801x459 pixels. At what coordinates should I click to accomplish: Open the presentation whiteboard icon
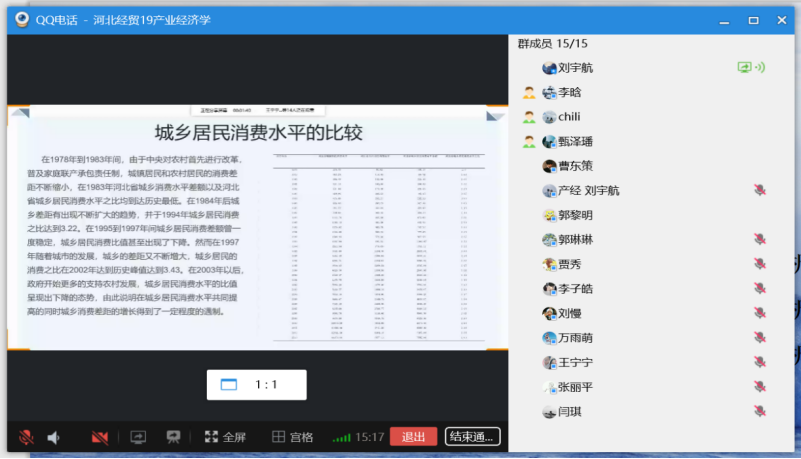173,437
